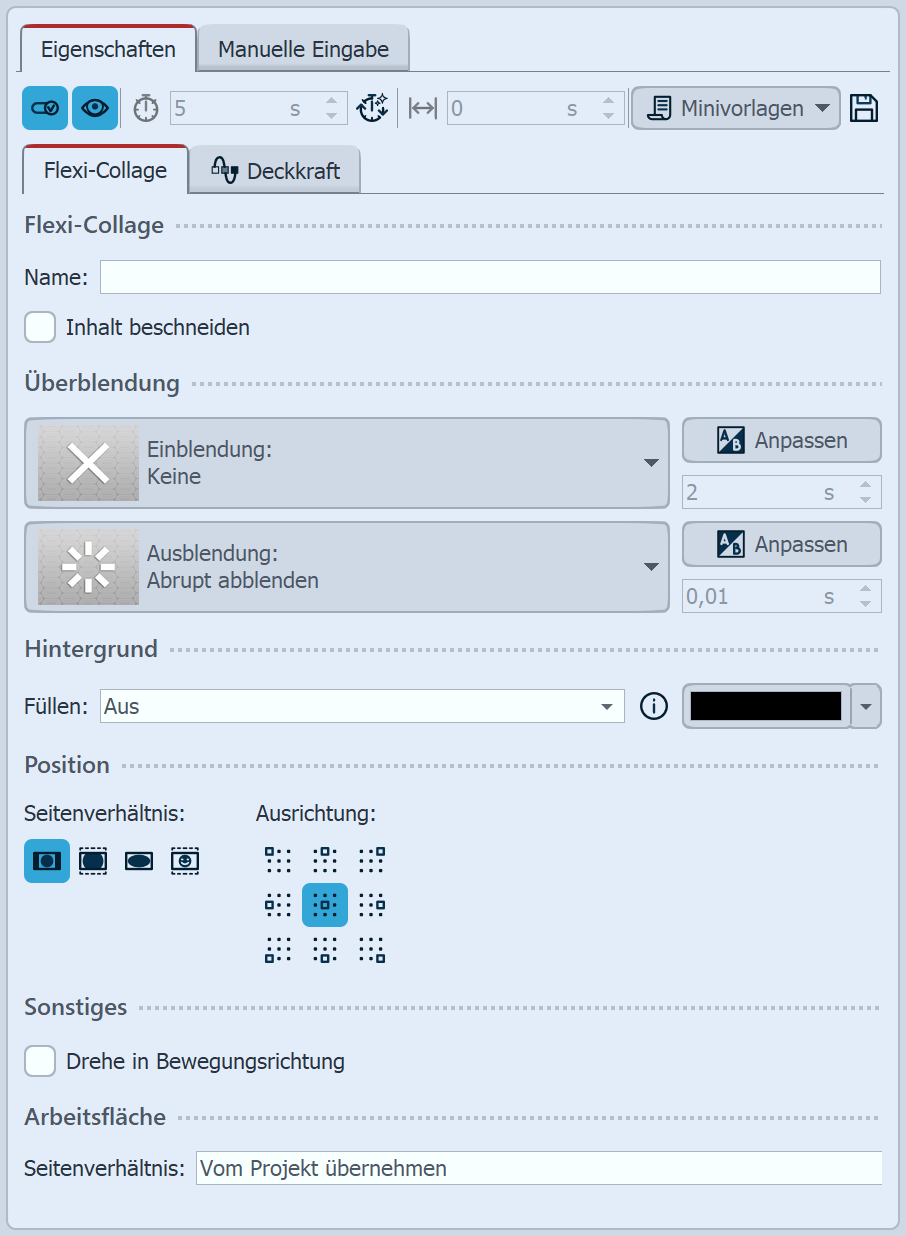Select bottom-right alignment grid icon
The width and height of the screenshot is (906, 1236).
pos(371,950)
